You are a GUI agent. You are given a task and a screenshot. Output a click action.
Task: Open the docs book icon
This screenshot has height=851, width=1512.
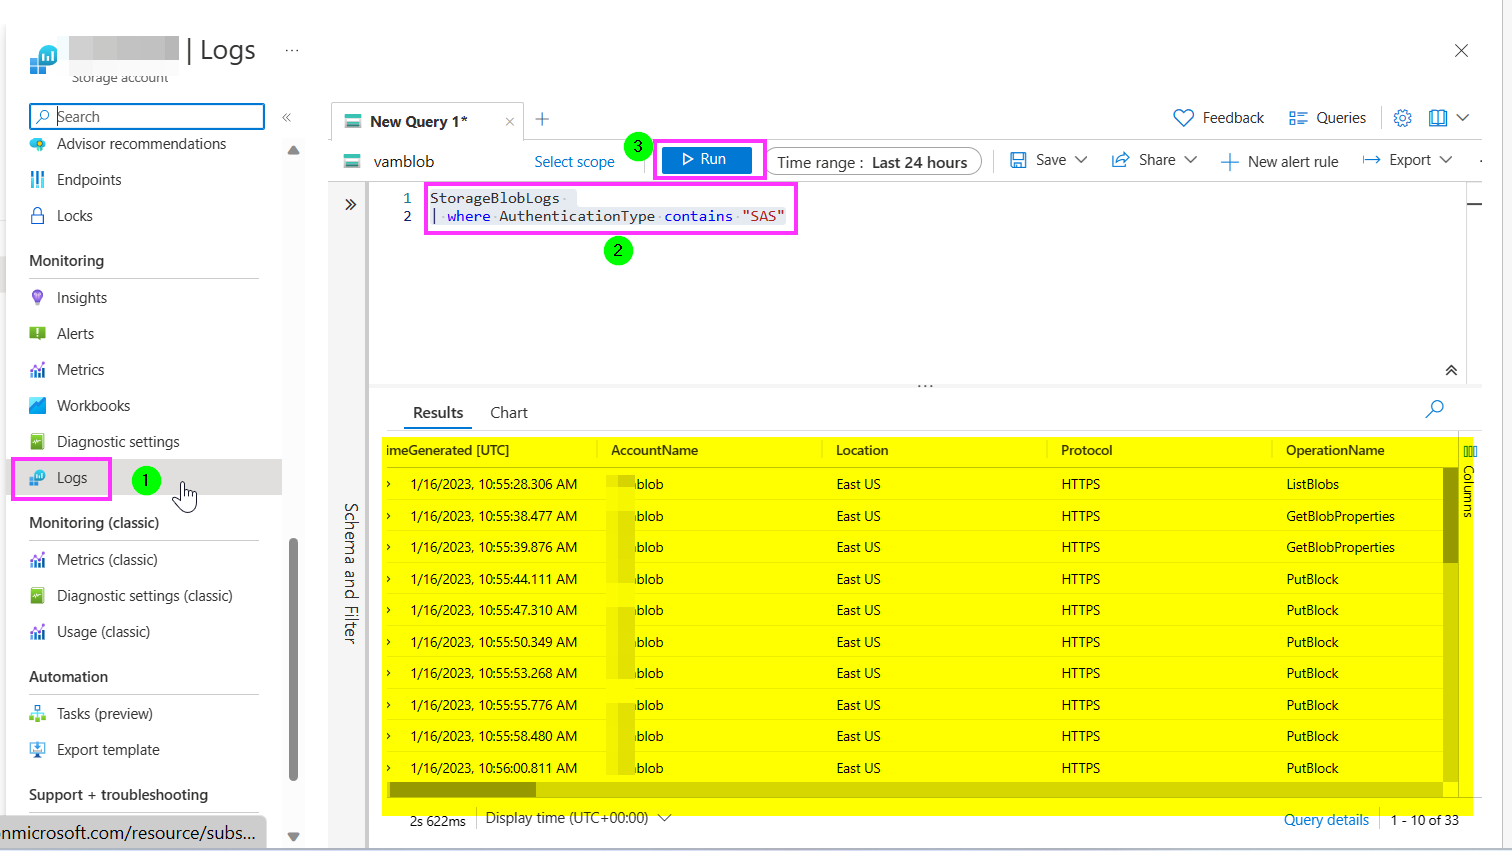click(x=1438, y=118)
